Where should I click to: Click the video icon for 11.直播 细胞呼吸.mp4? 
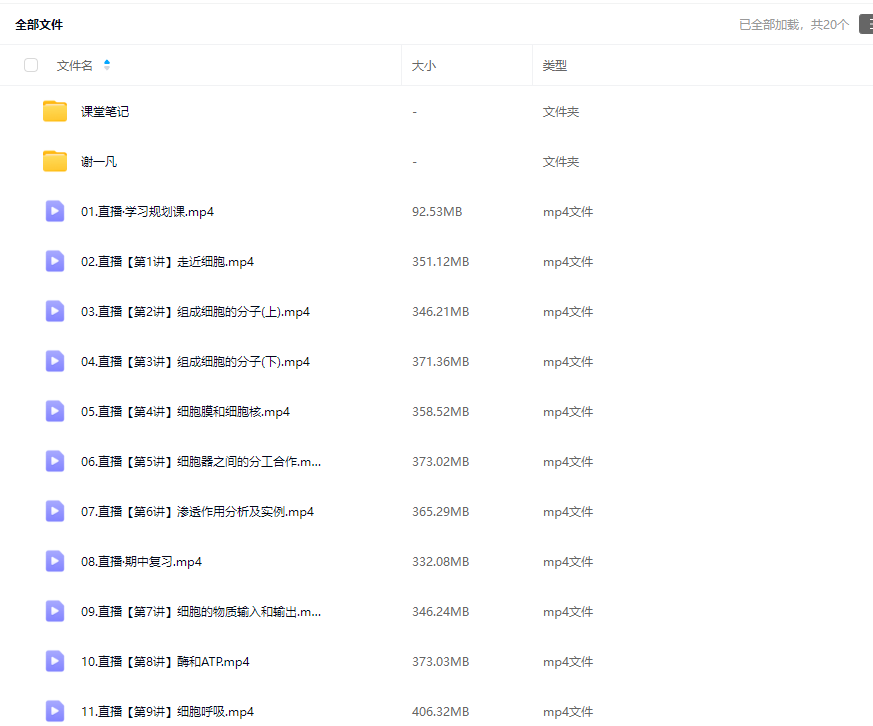point(55,711)
